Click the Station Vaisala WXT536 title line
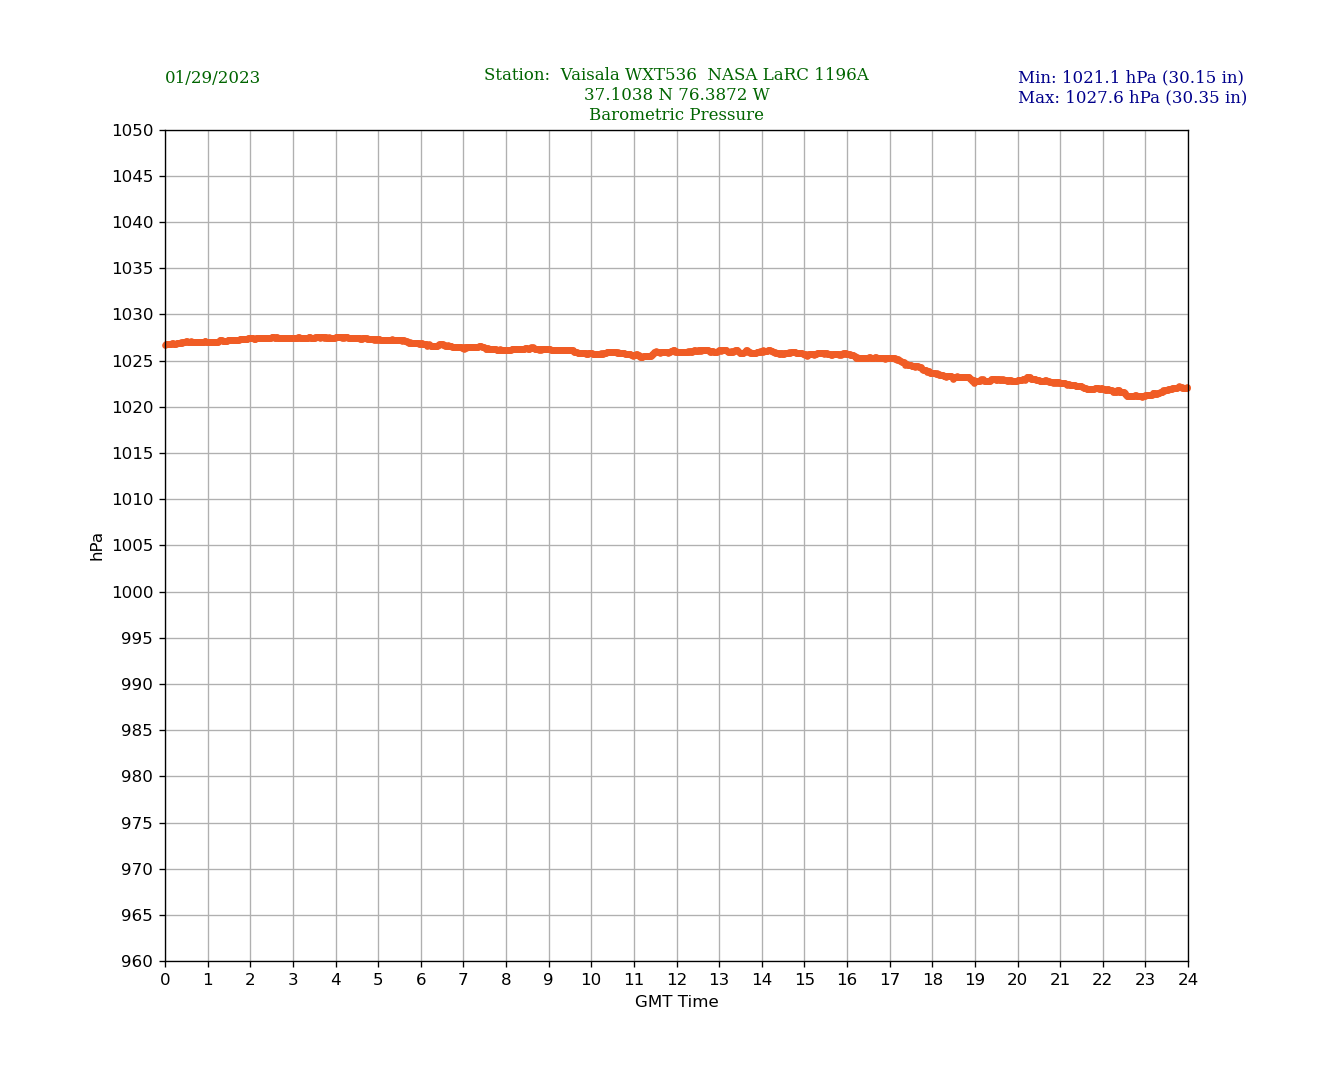 [676, 75]
